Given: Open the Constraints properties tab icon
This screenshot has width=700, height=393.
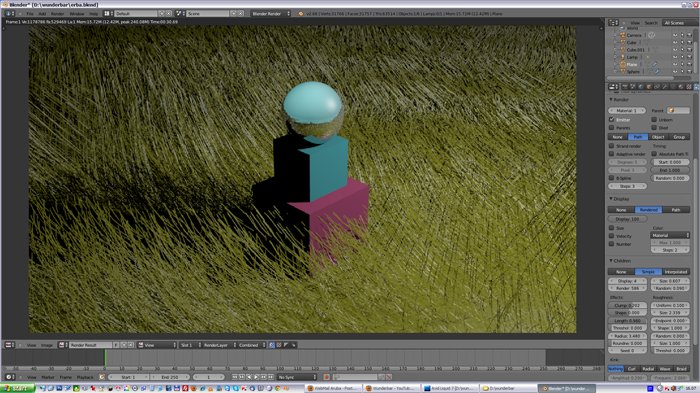Looking at the screenshot, I should [x=657, y=87].
